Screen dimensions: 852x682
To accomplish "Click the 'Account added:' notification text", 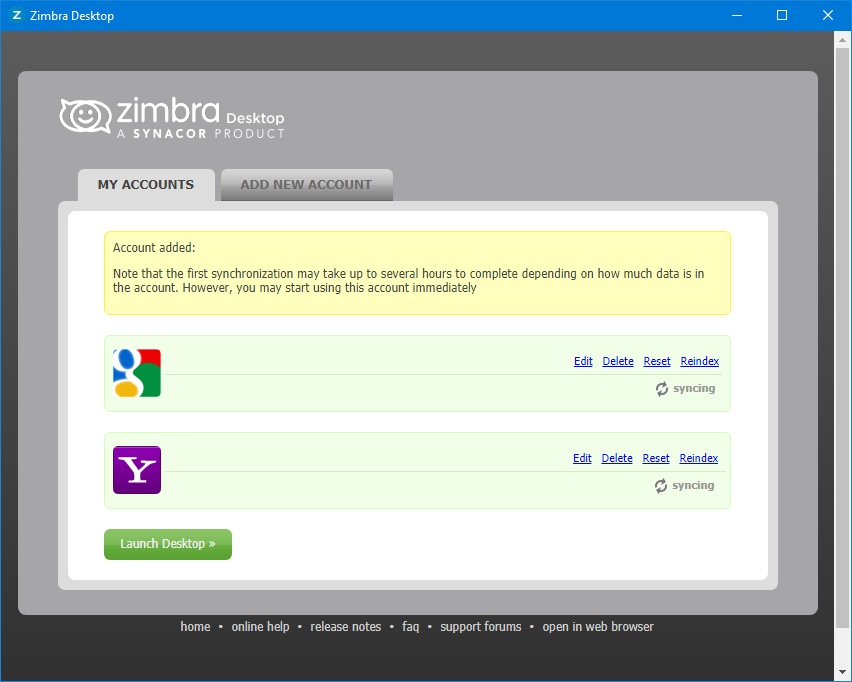I will (154, 248).
